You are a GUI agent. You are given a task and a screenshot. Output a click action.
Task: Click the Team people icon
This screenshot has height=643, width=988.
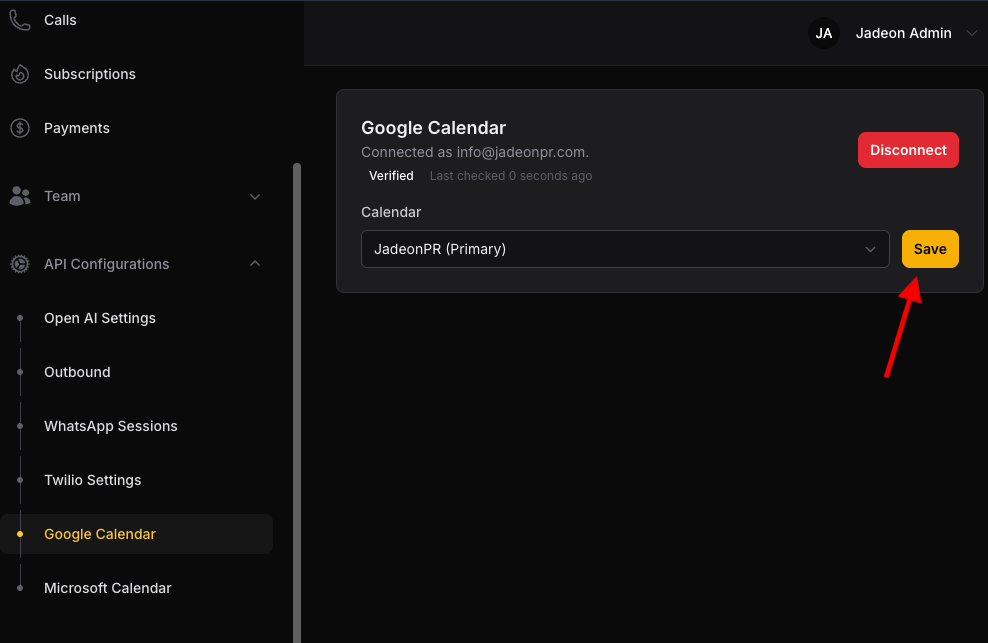[x=20, y=196]
